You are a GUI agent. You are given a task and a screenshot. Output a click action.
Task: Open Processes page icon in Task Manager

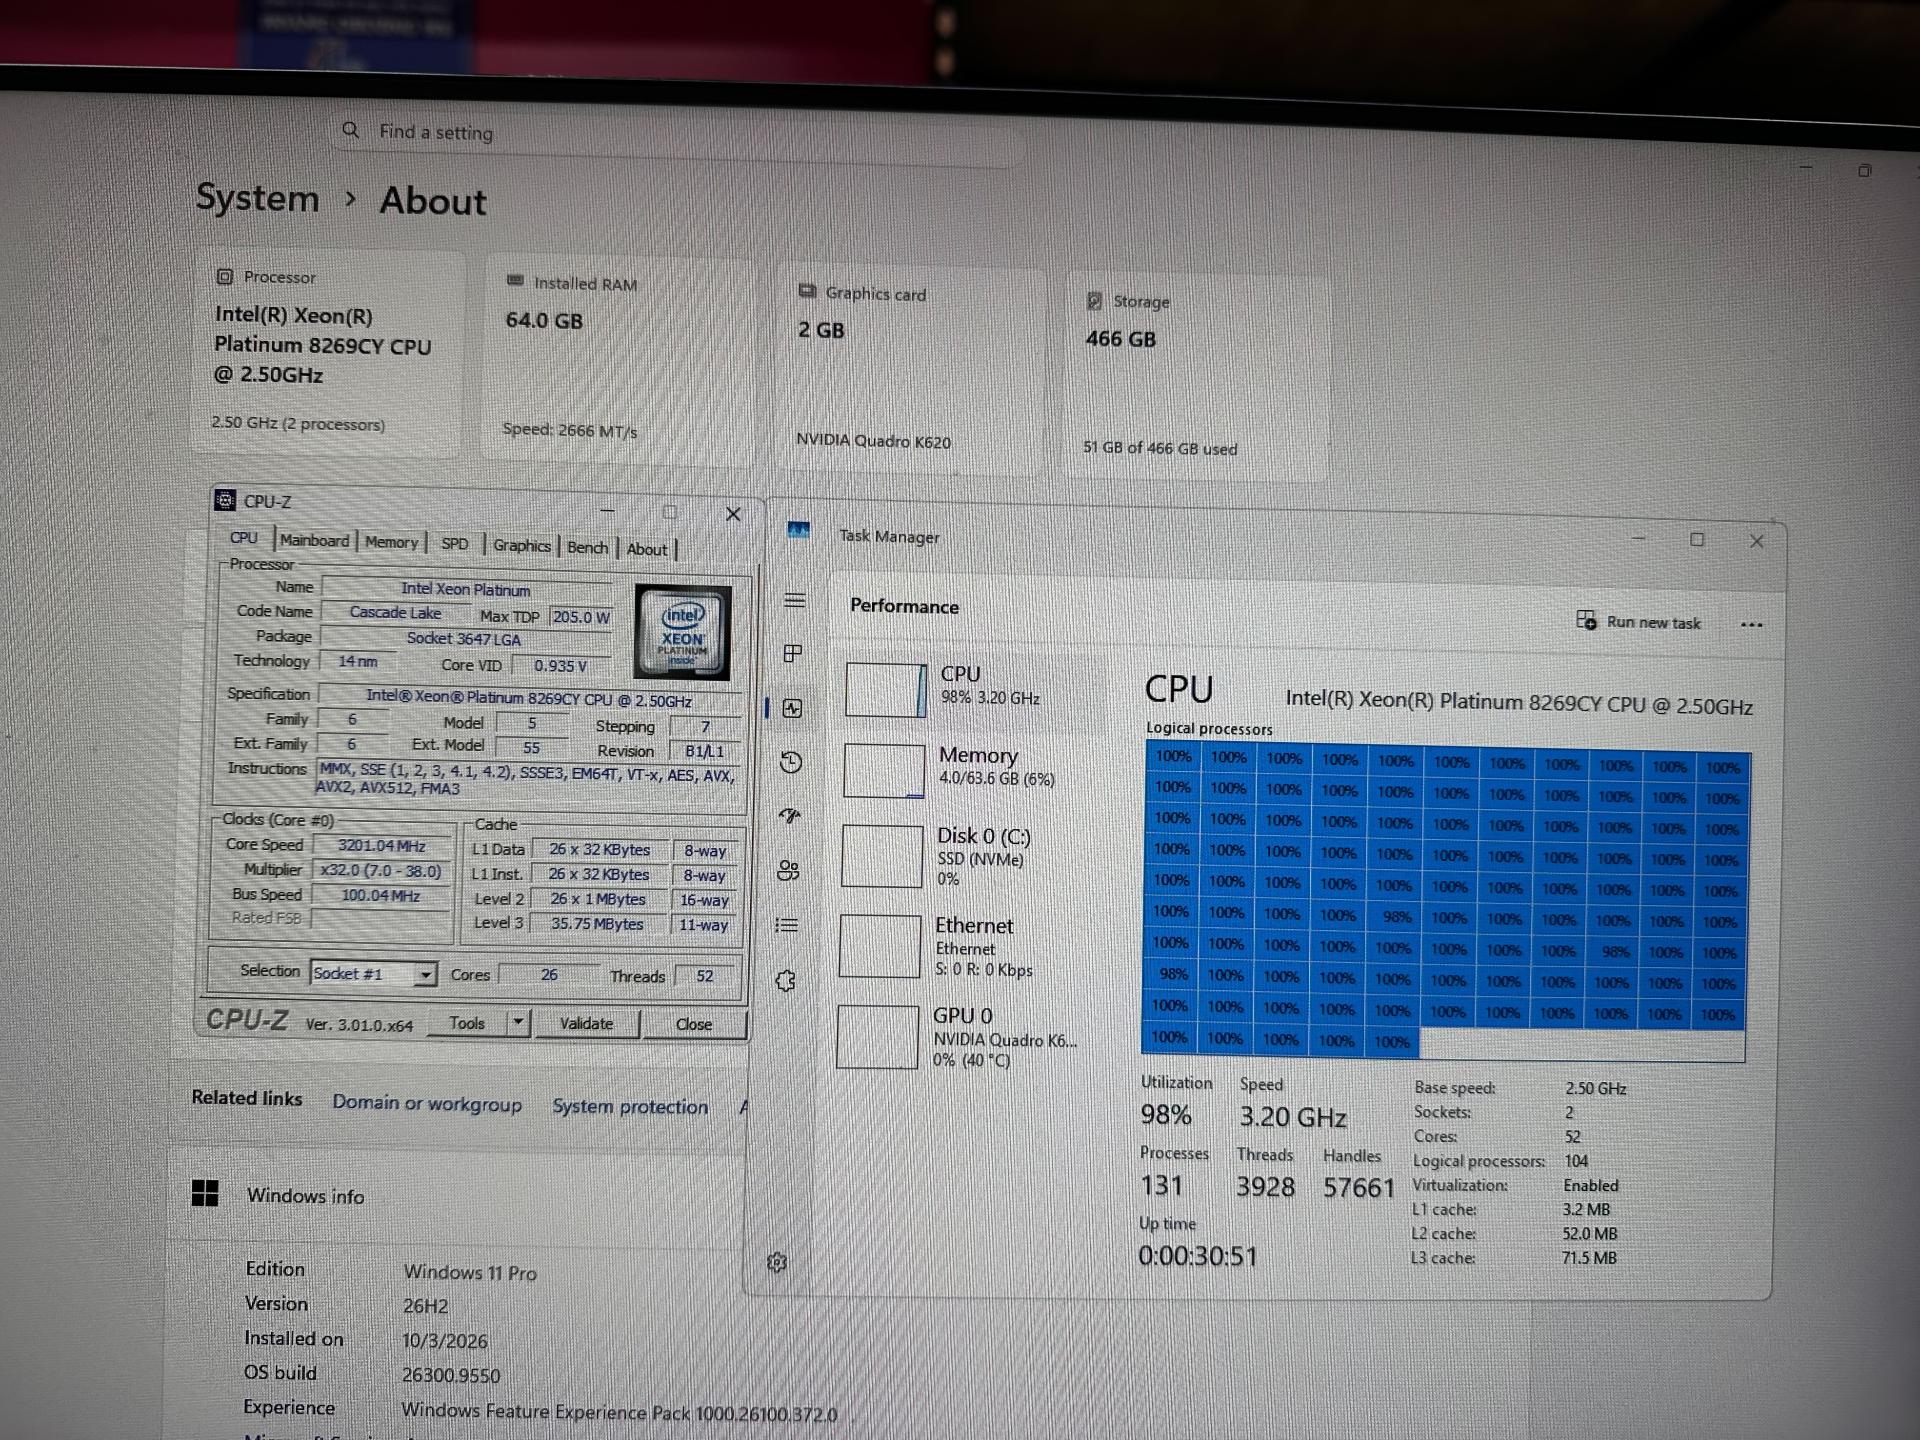793,653
